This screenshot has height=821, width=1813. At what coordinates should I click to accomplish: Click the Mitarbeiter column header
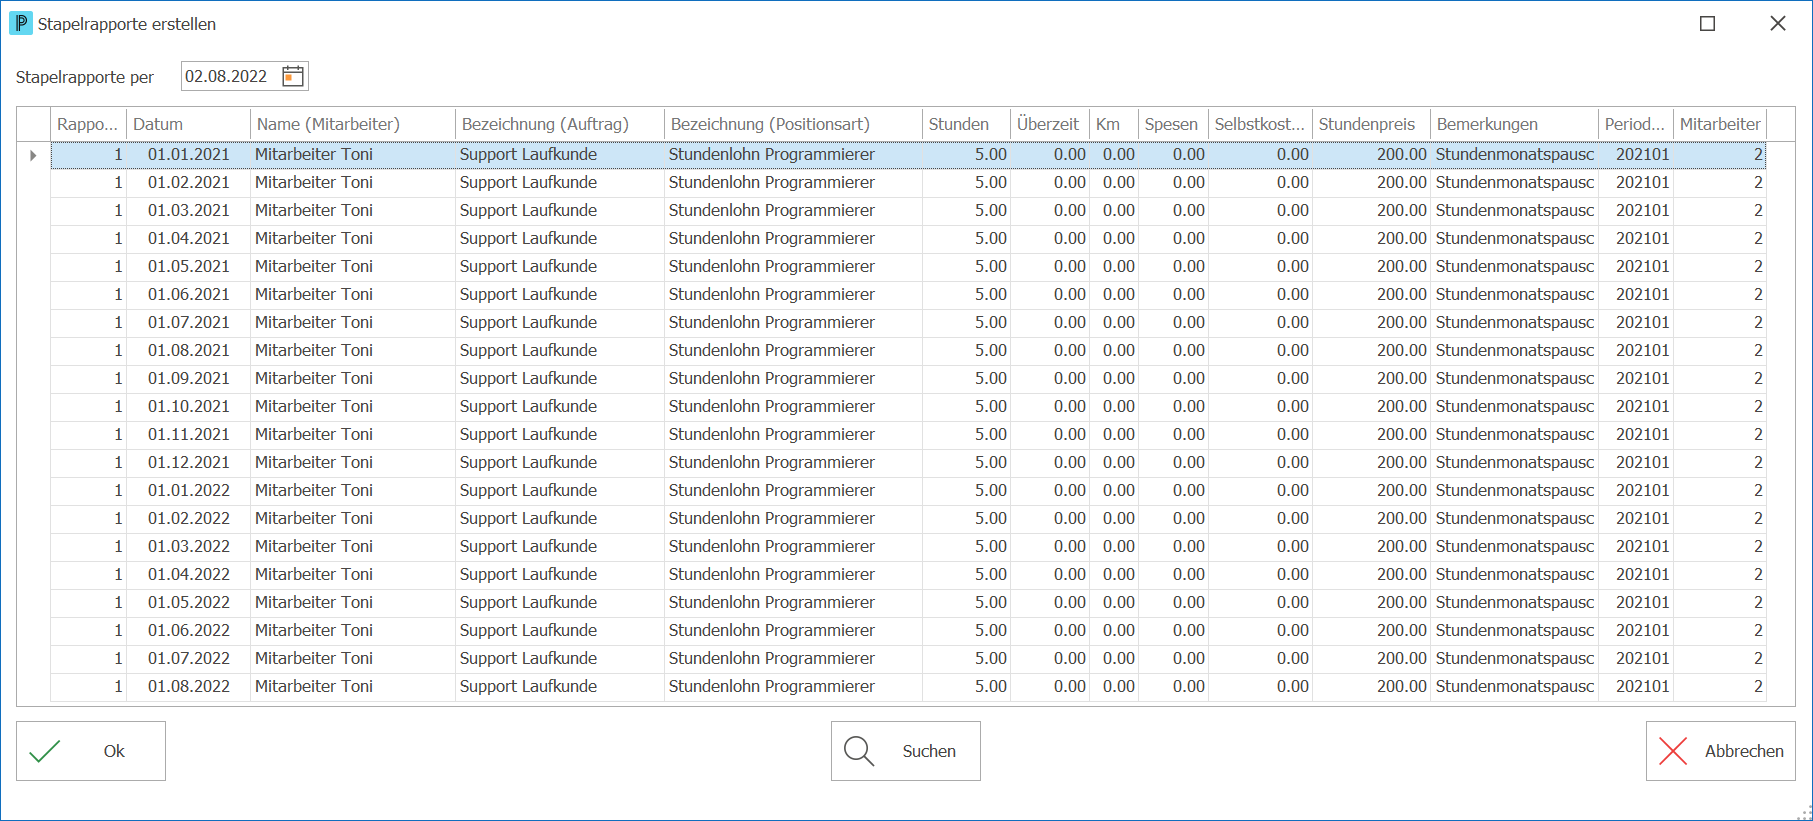click(x=1720, y=124)
